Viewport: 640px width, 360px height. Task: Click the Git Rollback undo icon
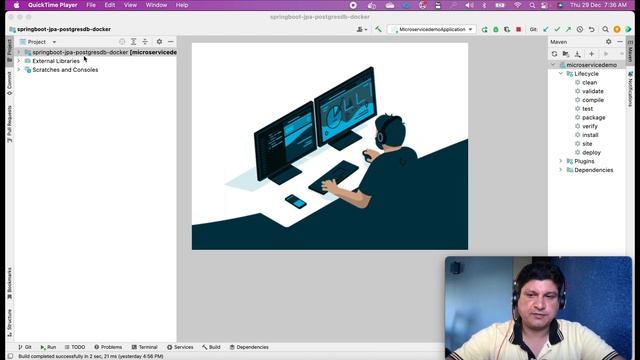point(591,29)
